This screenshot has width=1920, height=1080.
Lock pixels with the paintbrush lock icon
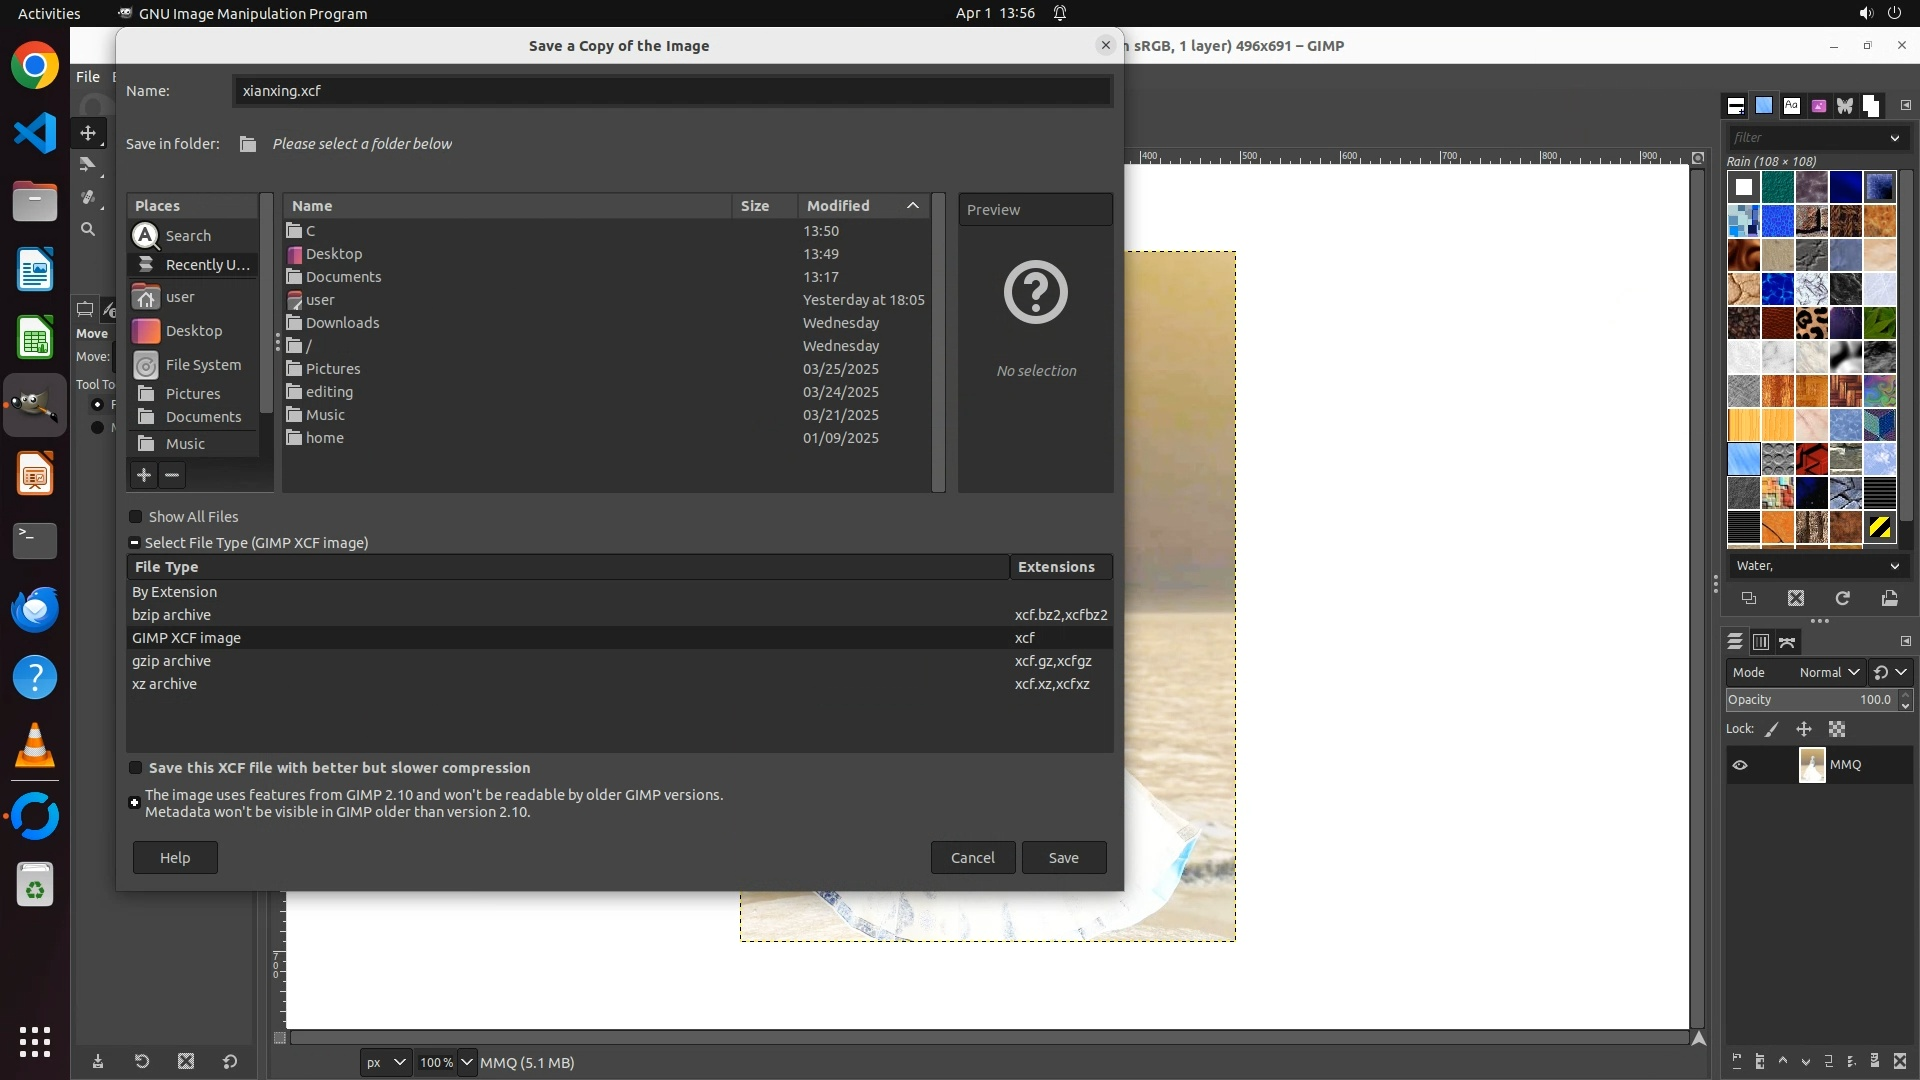coord(1772,730)
